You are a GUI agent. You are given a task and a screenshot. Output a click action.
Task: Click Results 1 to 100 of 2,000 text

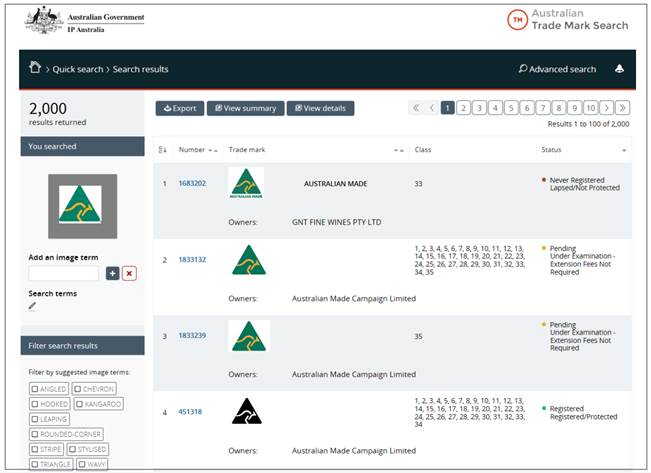[x=588, y=124]
